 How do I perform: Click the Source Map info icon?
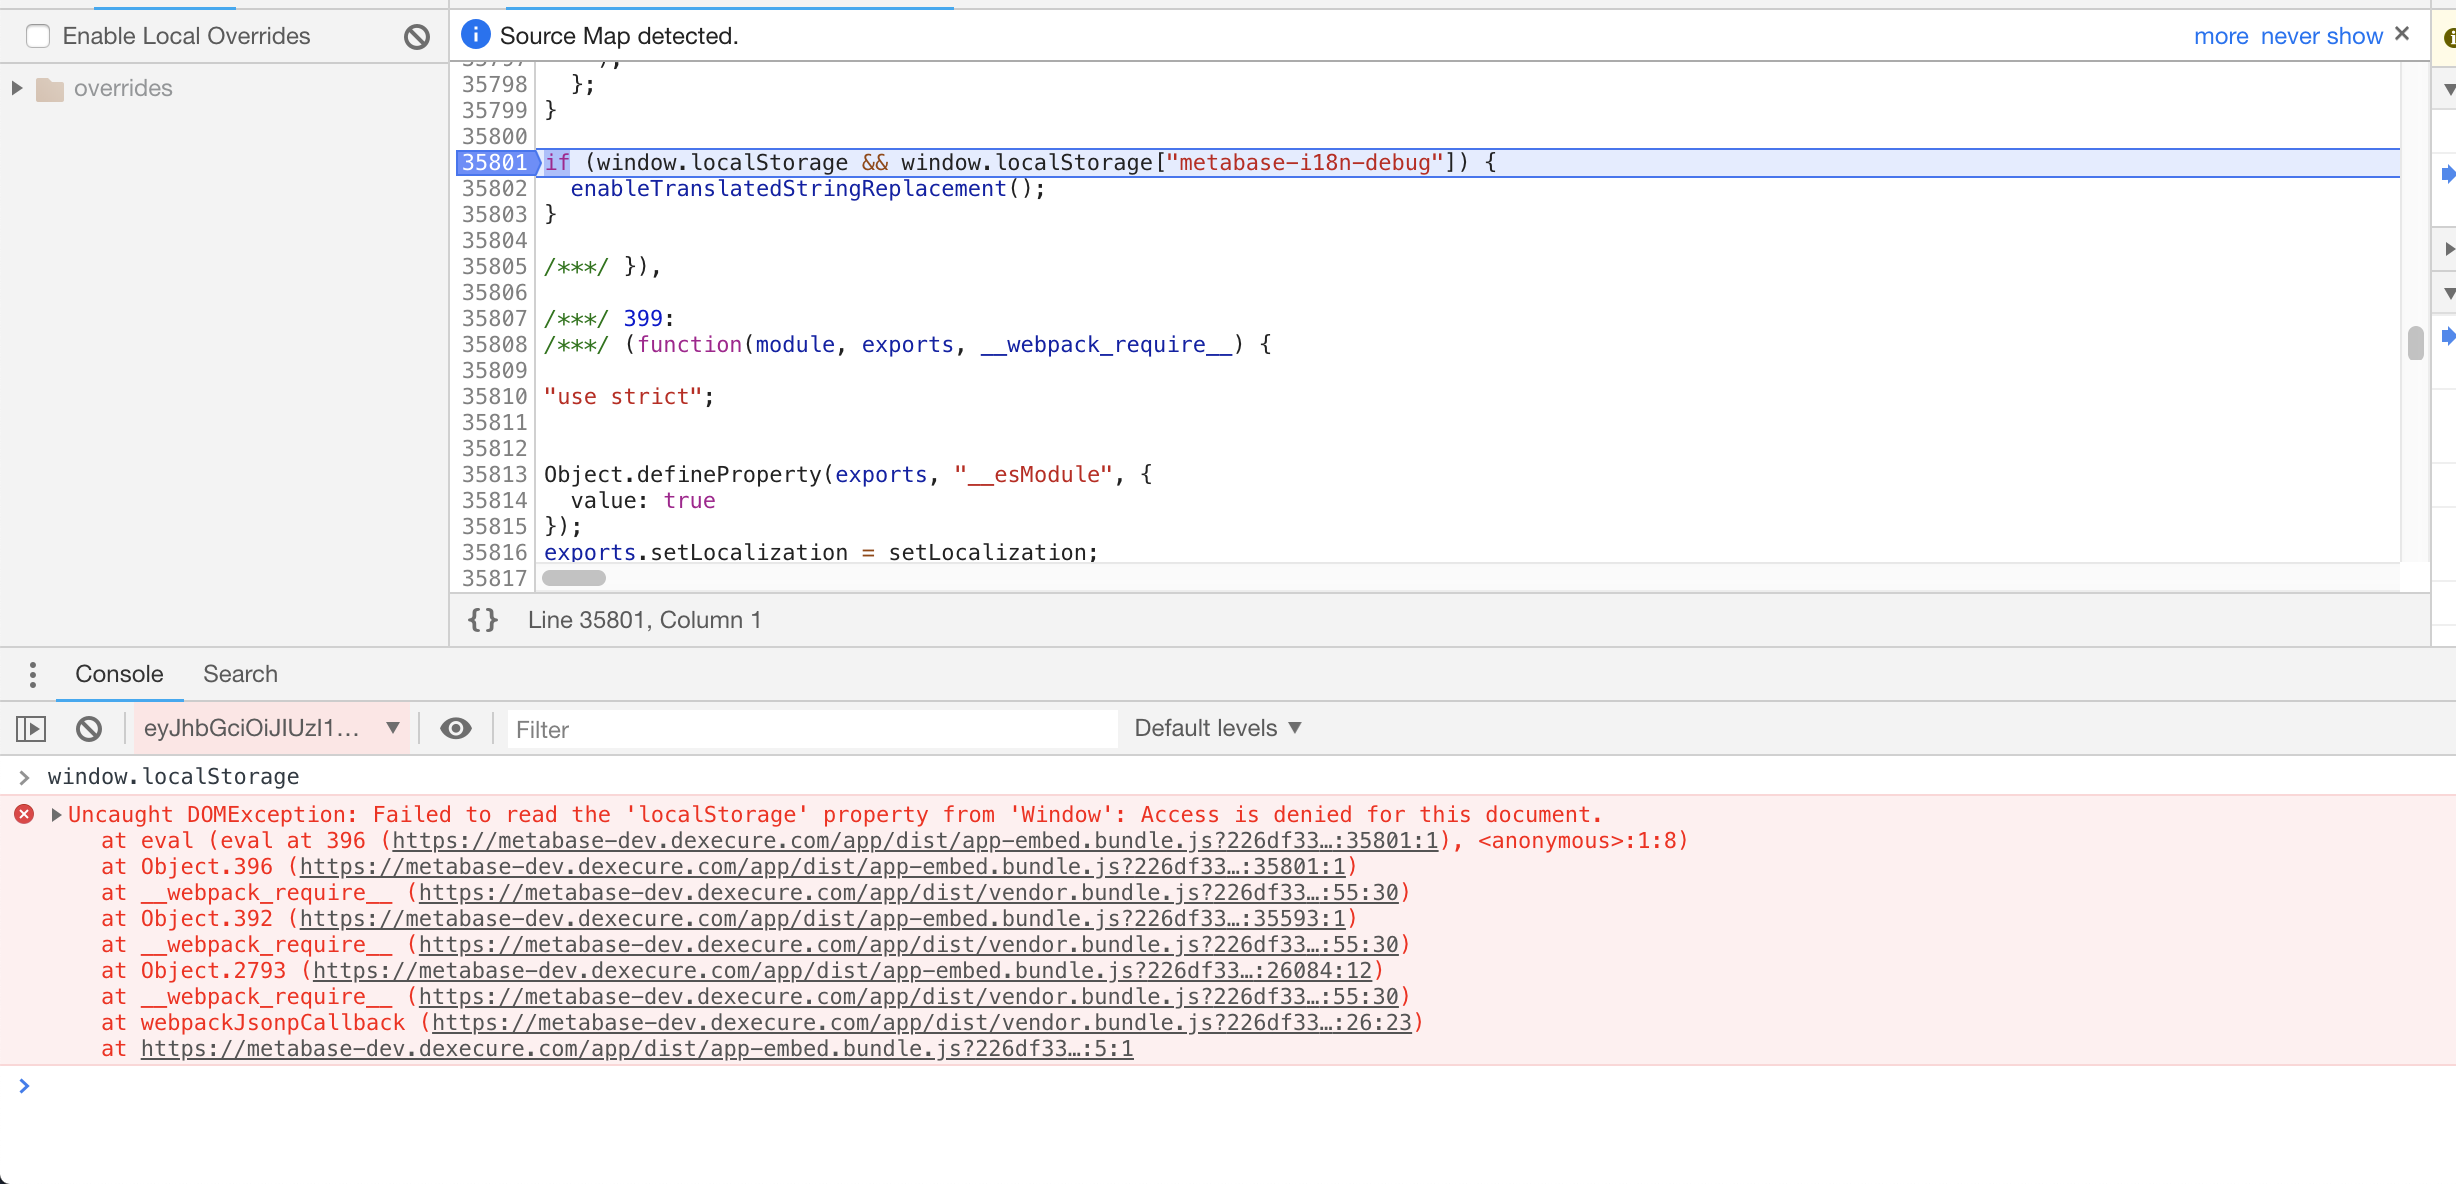coord(475,35)
